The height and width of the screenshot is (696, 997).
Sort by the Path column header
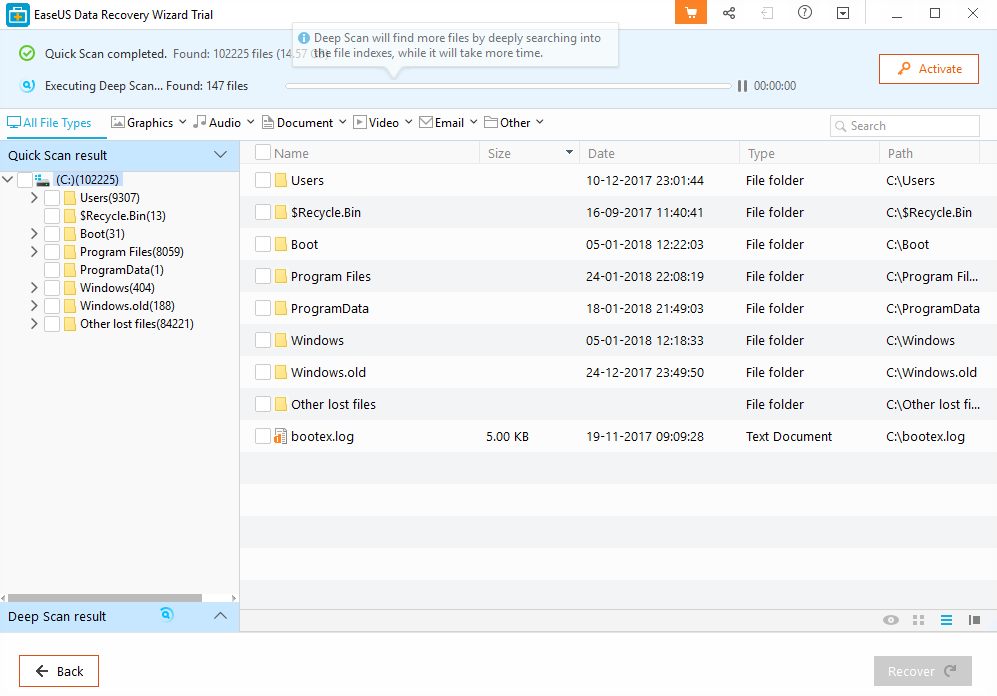coord(930,153)
